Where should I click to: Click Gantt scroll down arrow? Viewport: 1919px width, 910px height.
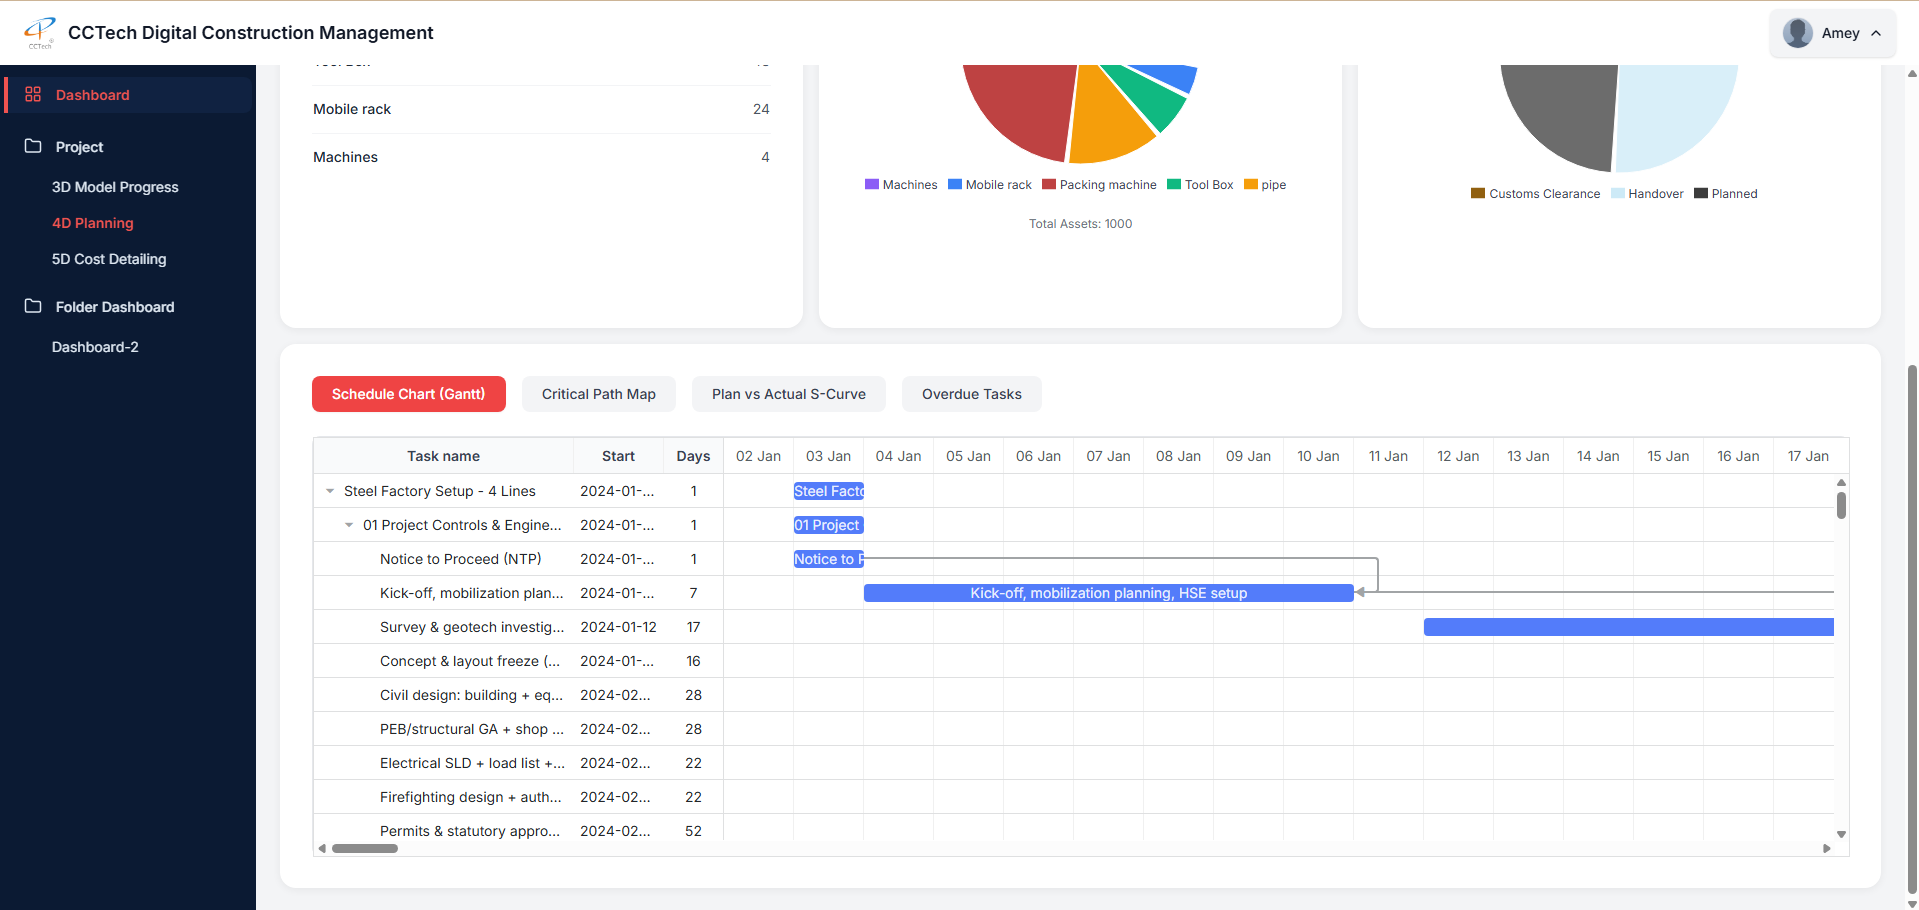point(1841,834)
